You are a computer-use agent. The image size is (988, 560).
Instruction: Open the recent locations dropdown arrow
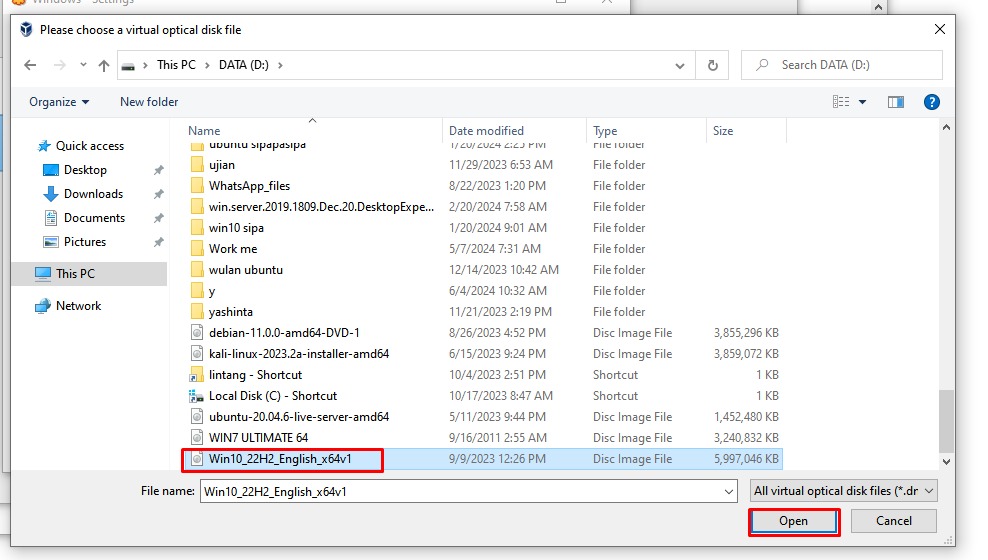coord(83,65)
